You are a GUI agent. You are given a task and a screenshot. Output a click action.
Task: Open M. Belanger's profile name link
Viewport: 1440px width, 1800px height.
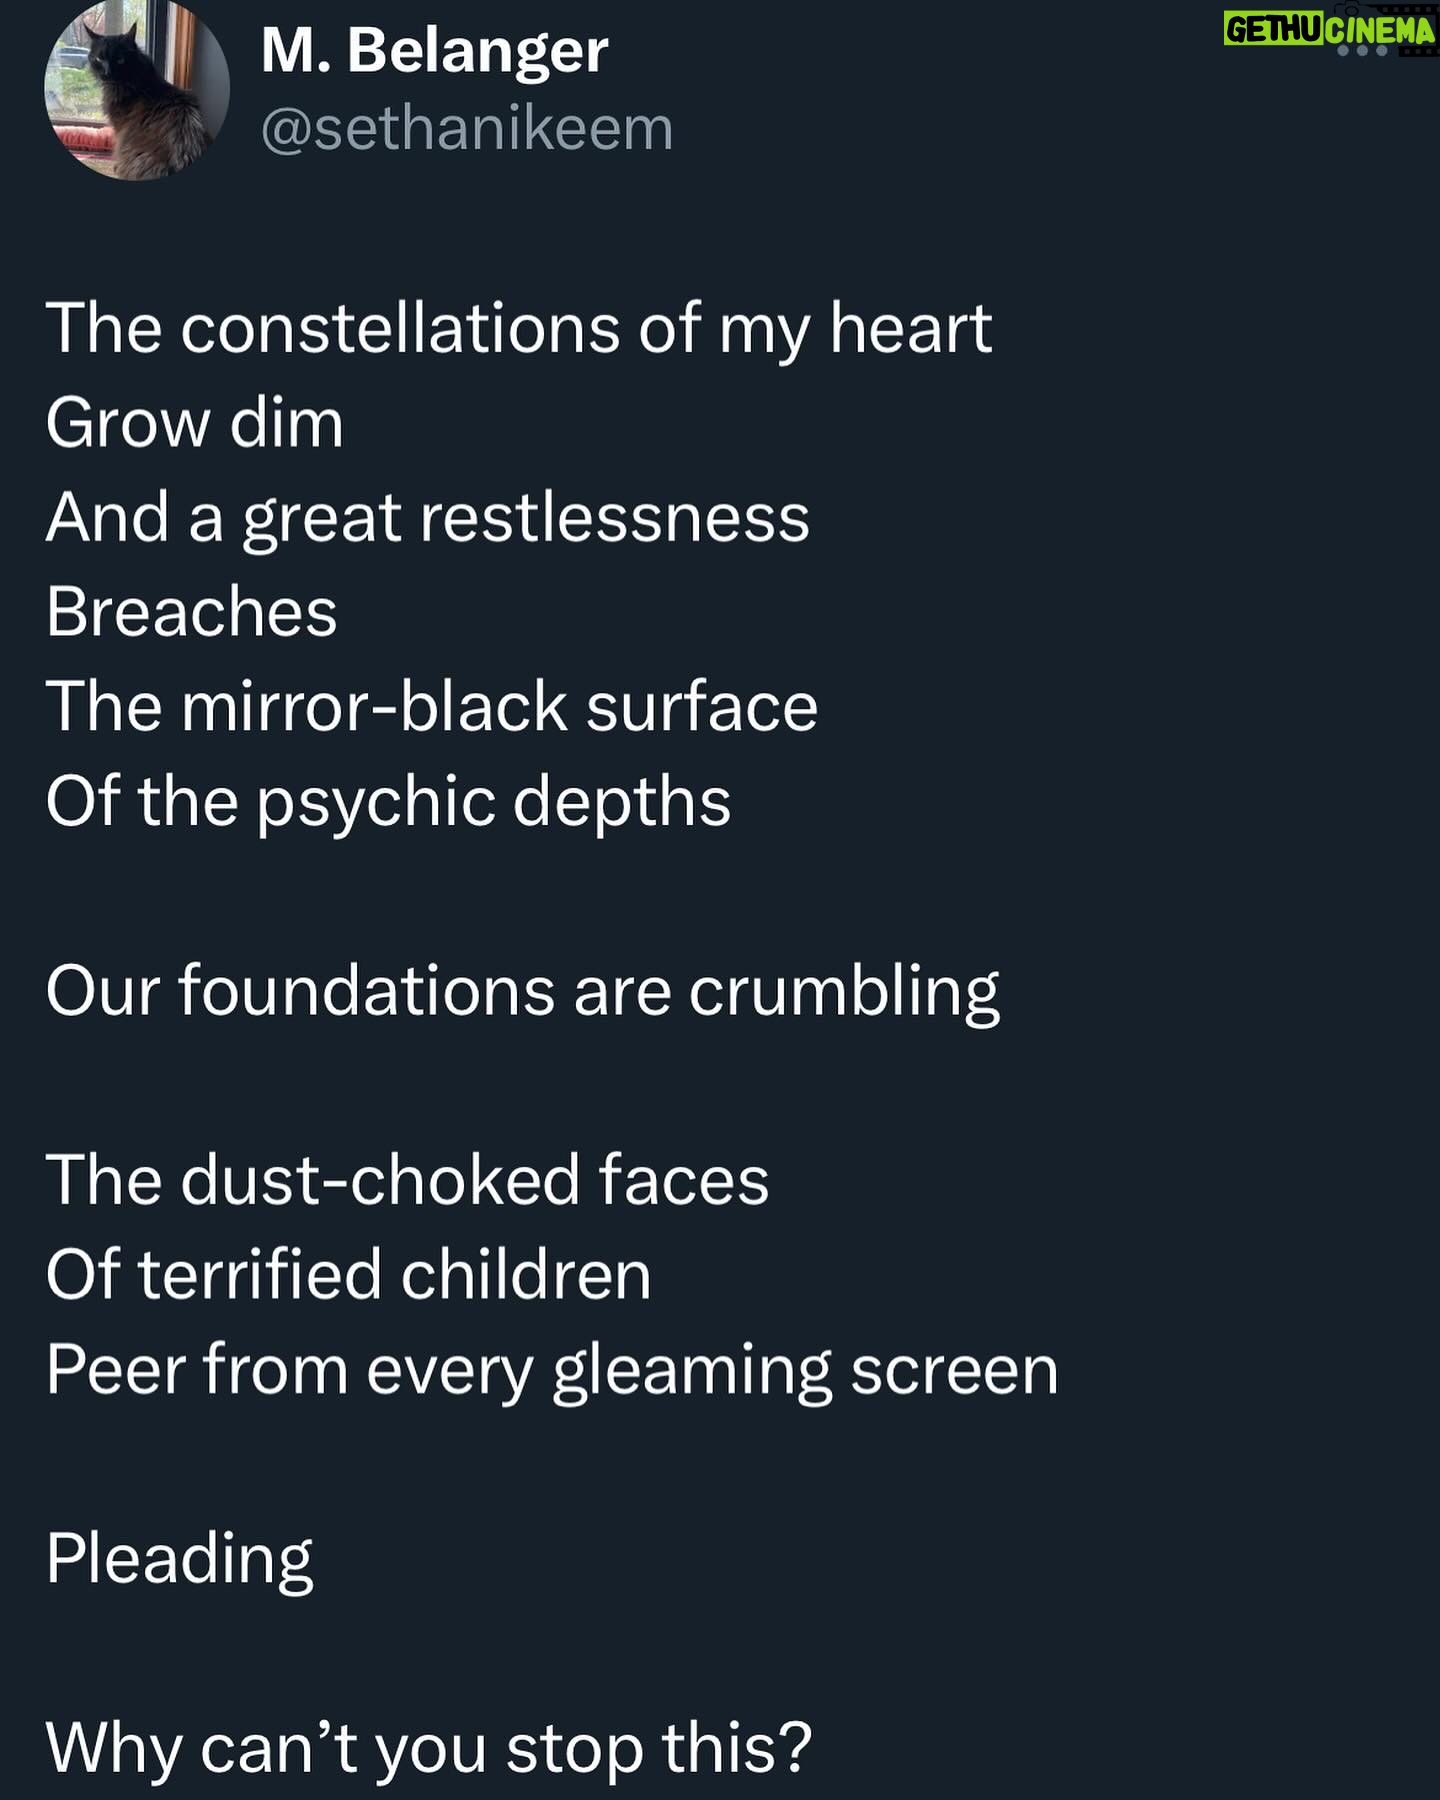pyautogui.click(x=434, y=51)
